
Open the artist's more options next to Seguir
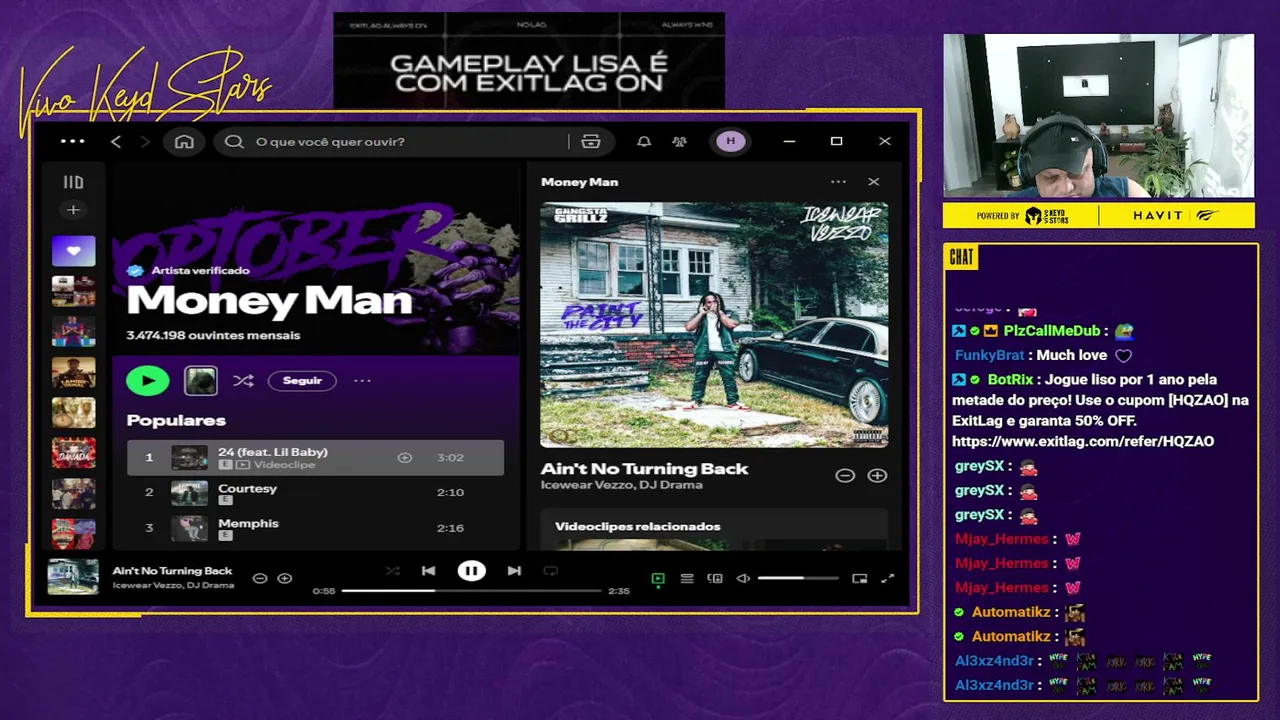pos(362,381)
